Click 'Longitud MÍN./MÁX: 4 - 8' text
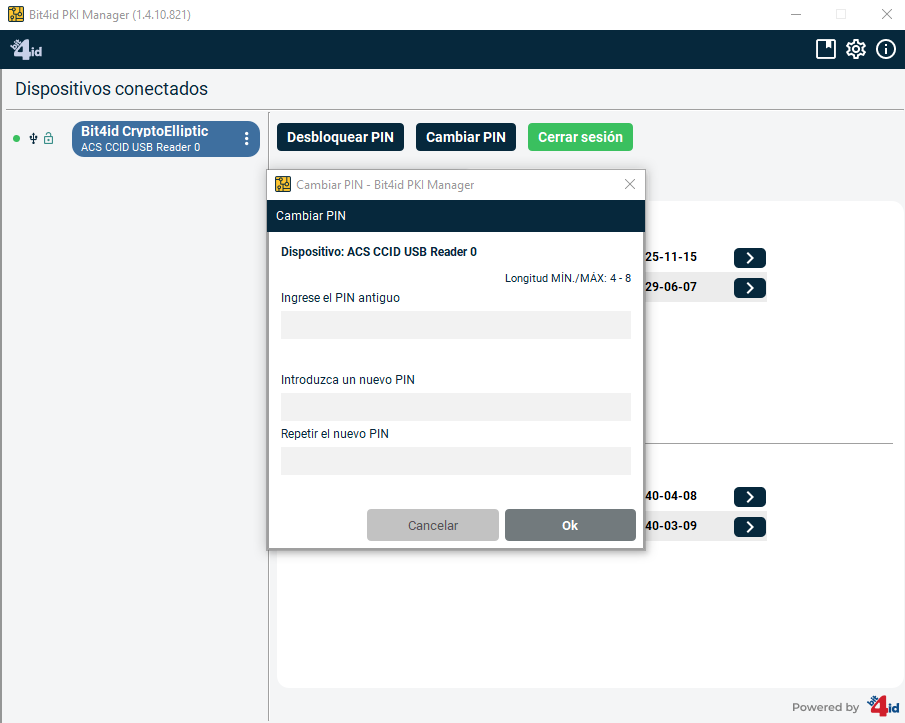 point(567,278)
